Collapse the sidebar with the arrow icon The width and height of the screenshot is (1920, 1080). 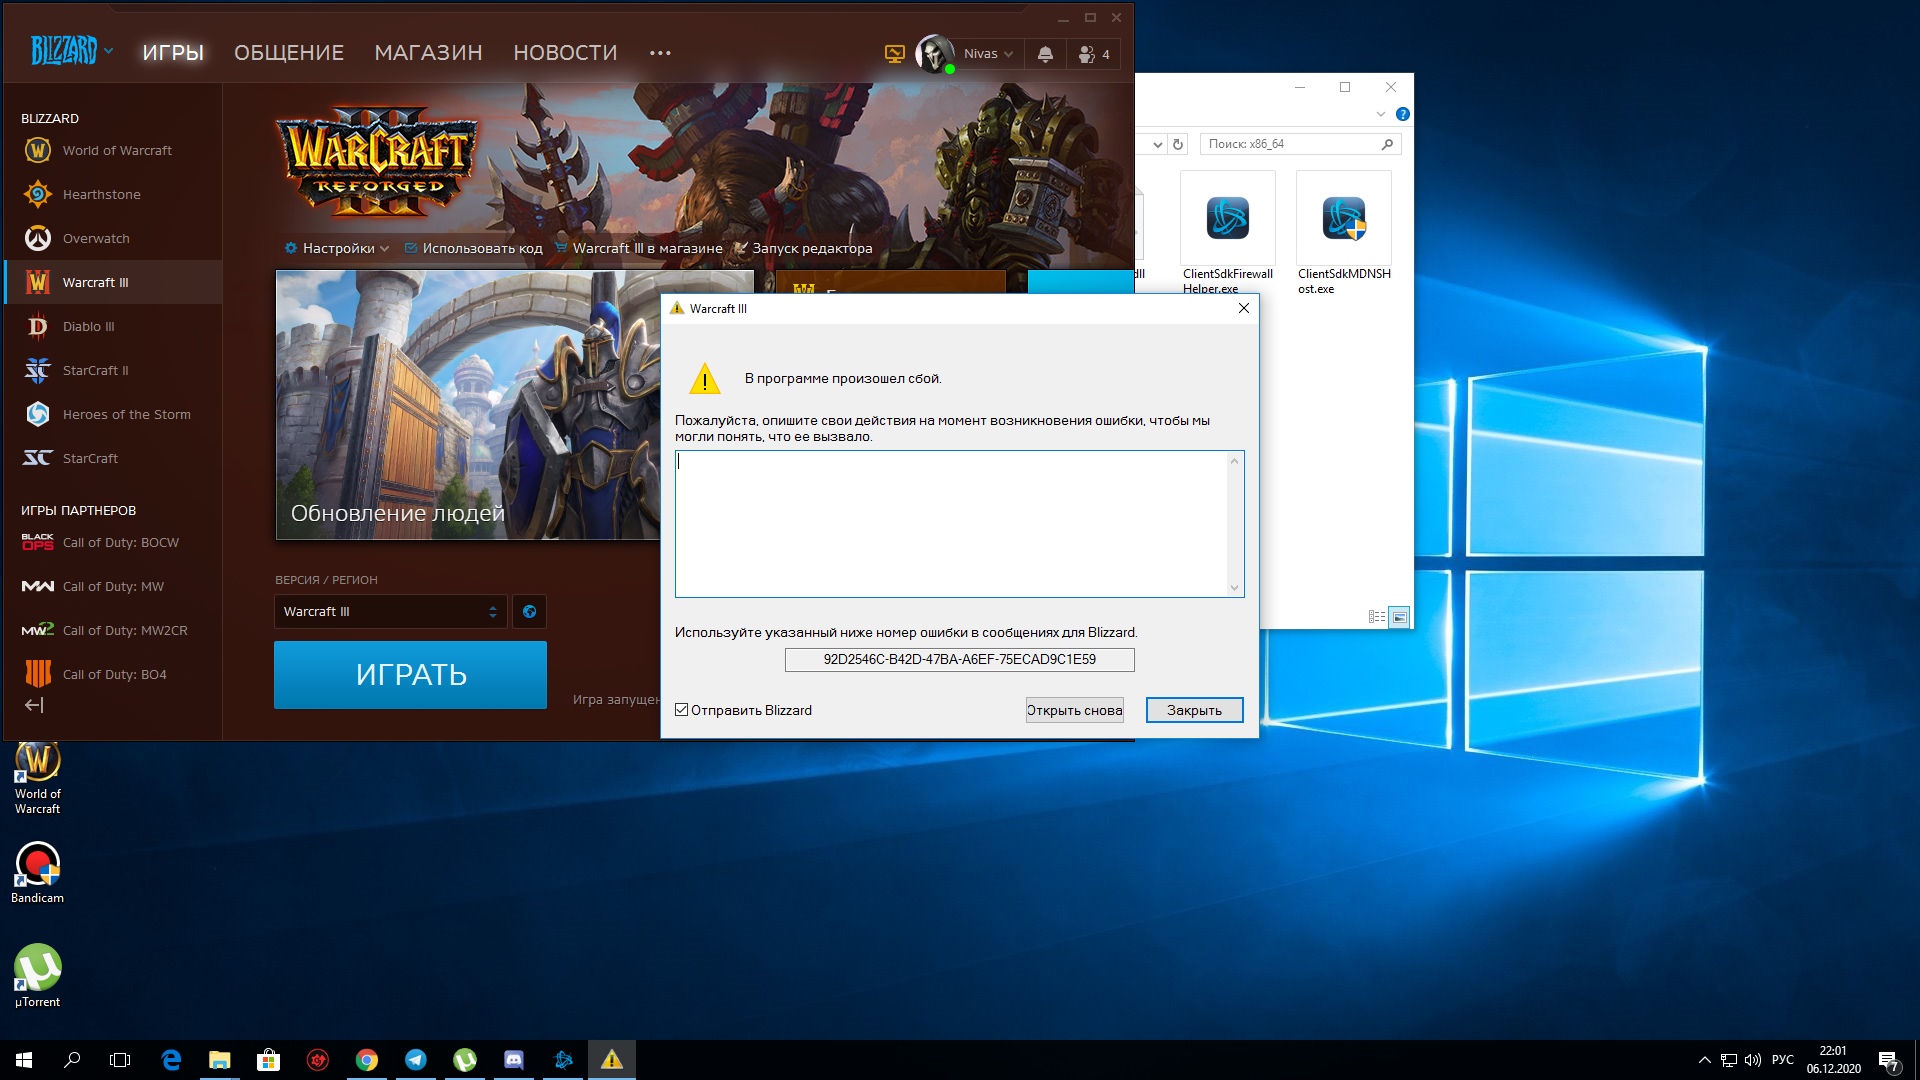(x=34, y=705)
